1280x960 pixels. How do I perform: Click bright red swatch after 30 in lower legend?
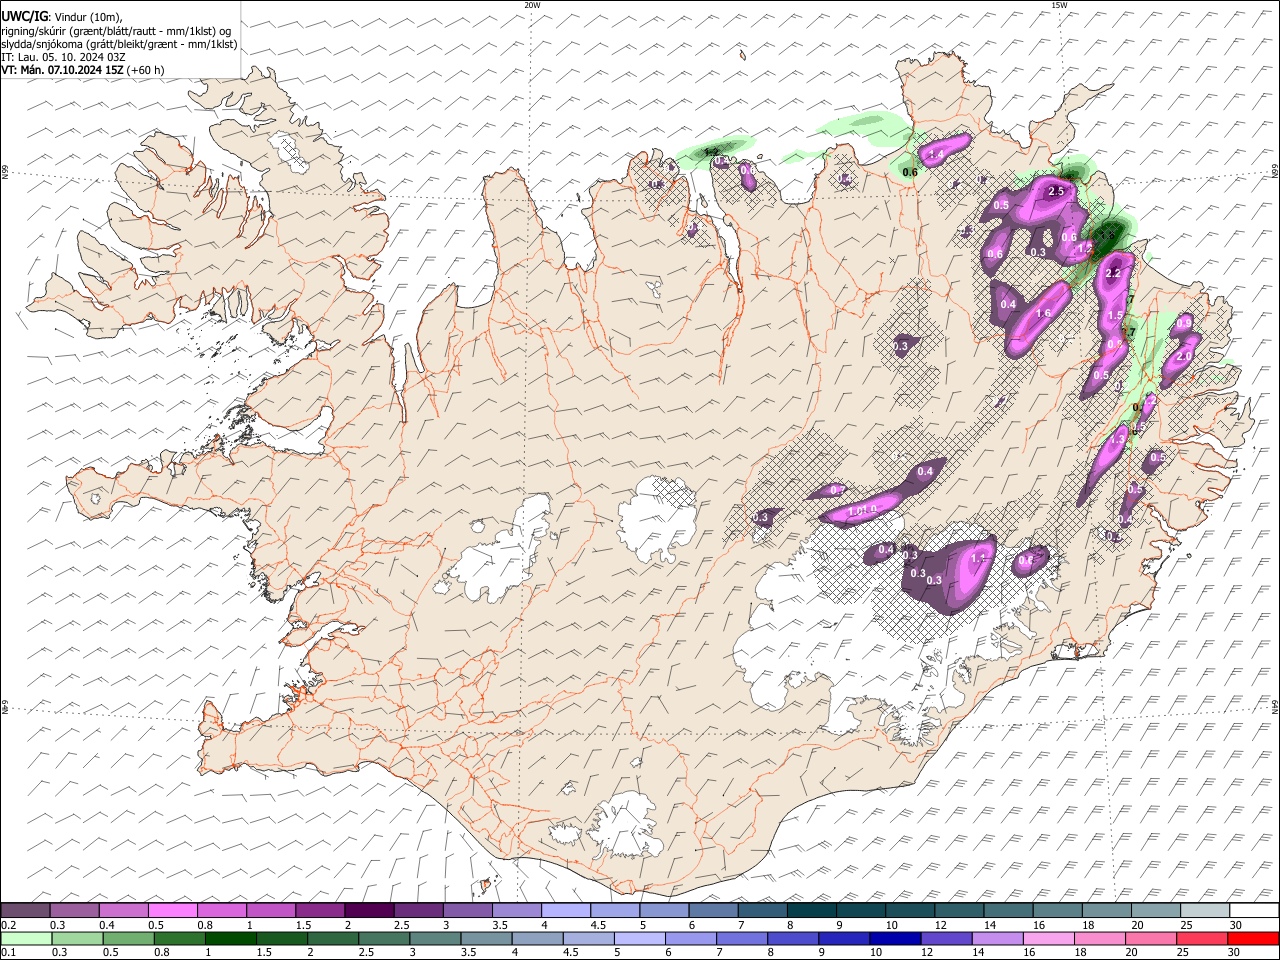click(x=1254, y=938)
